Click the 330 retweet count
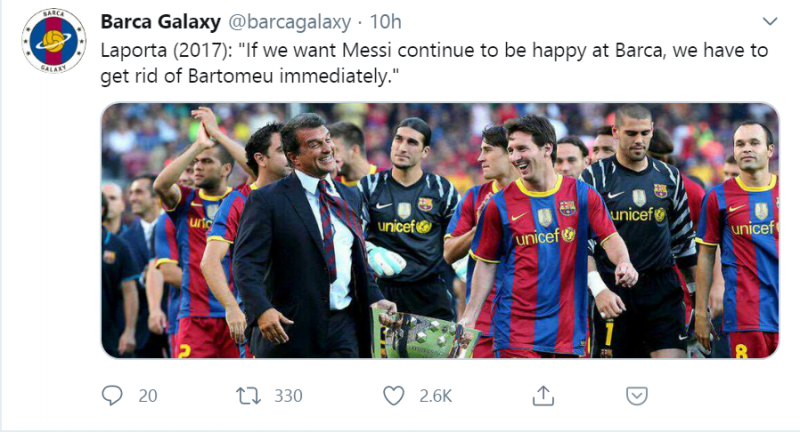 pyautogui.click(x=288, y=395)
